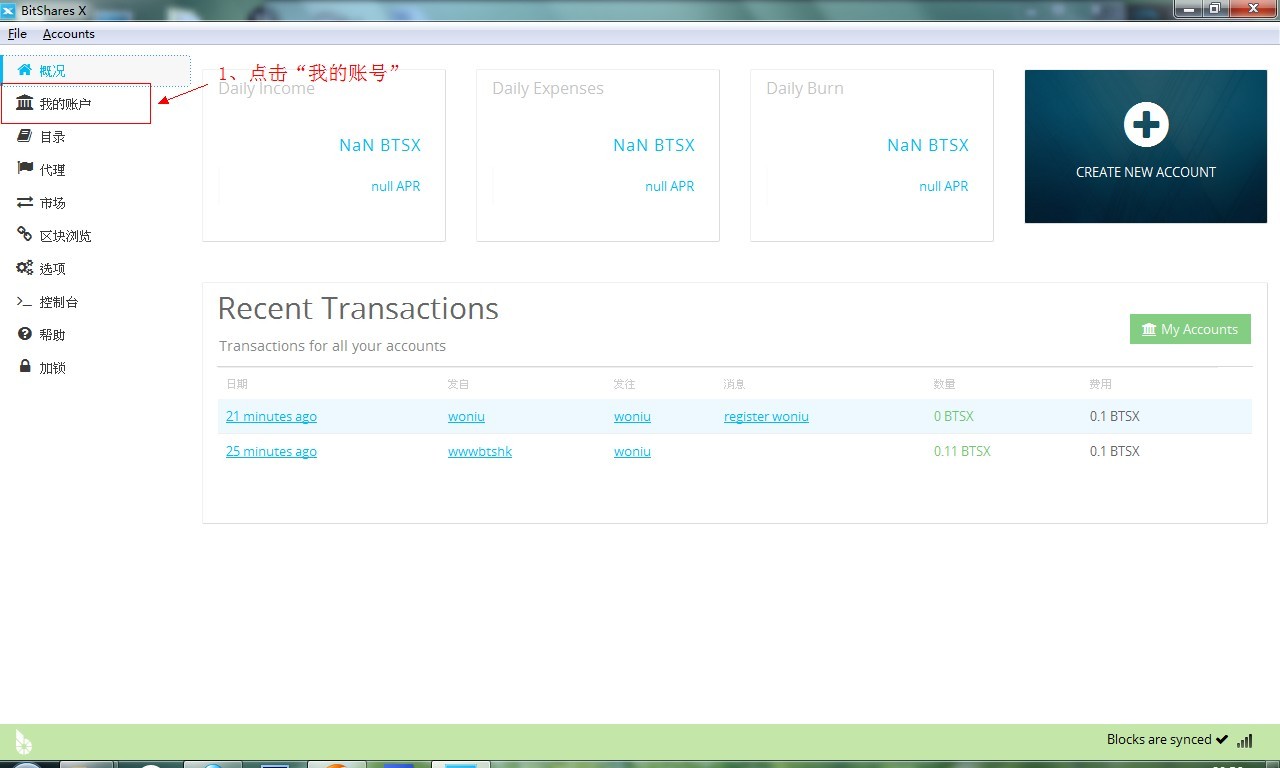This screenshot has width=1280, height=768.
Task: Open the Accounts menu
Action: coord(69,34)
